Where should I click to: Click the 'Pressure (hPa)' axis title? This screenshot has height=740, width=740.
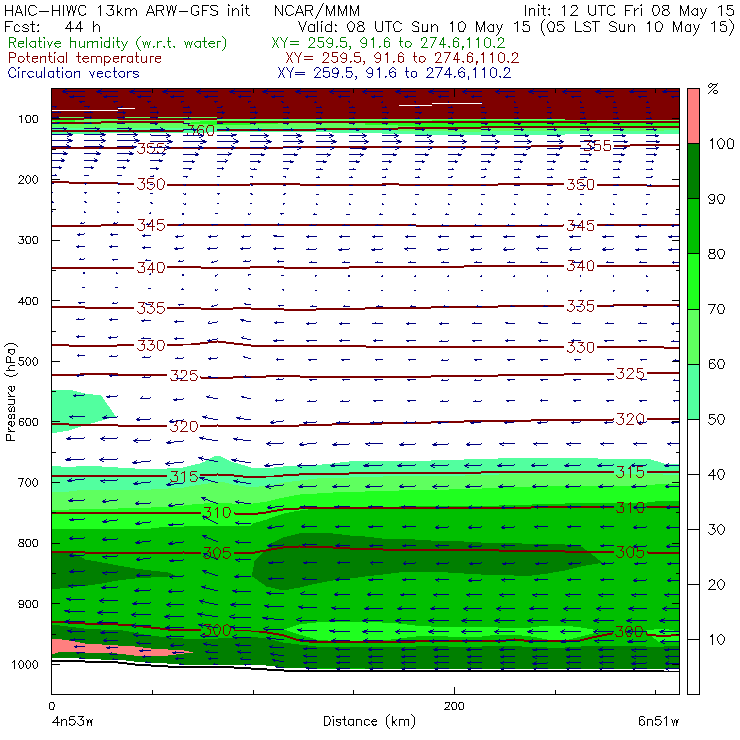coord(11,392)
